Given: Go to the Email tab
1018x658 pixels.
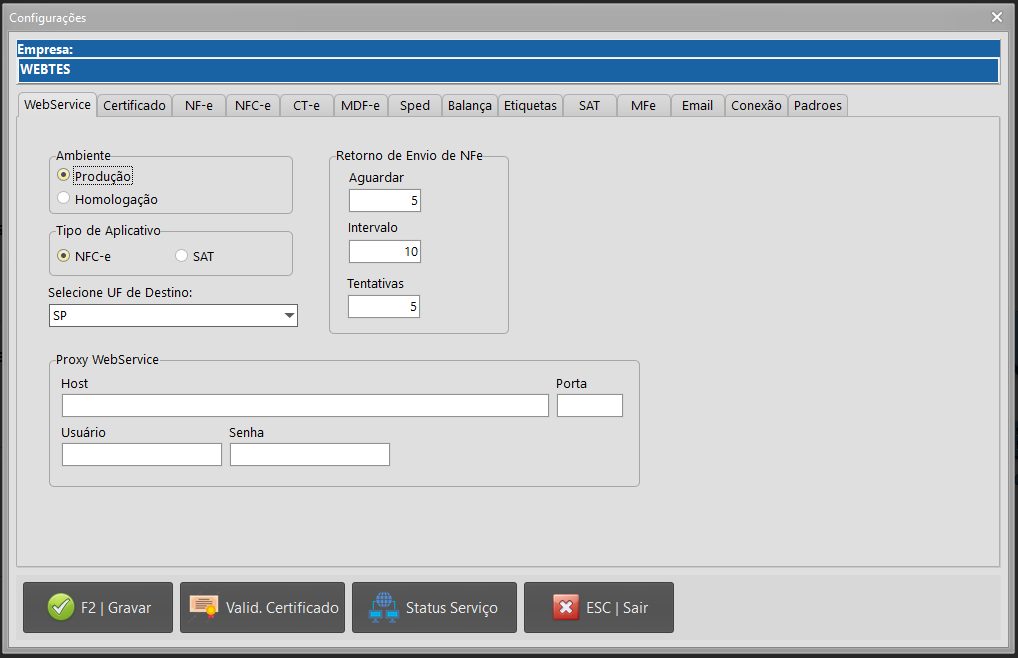Looking at the screenshot, I should (x=697, y=105).
